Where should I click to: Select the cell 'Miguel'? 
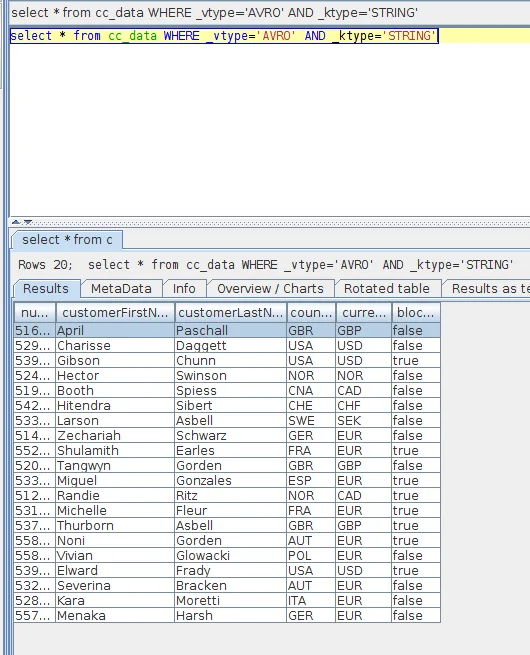(115, 481)
